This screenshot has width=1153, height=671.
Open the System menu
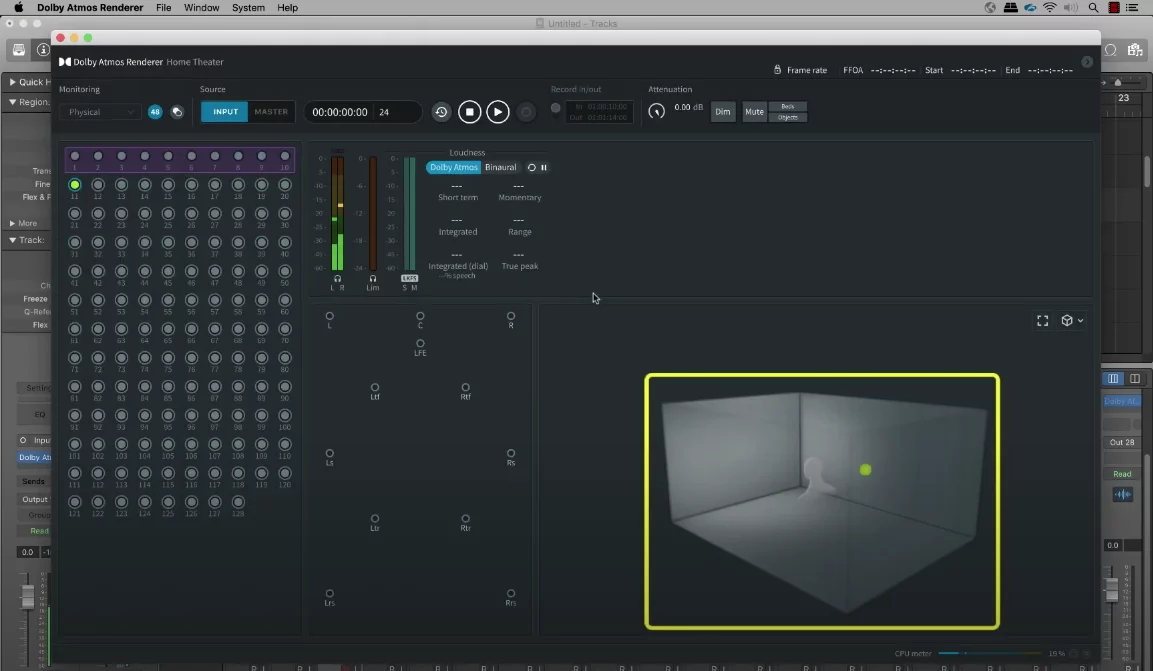tap(248, 8)
